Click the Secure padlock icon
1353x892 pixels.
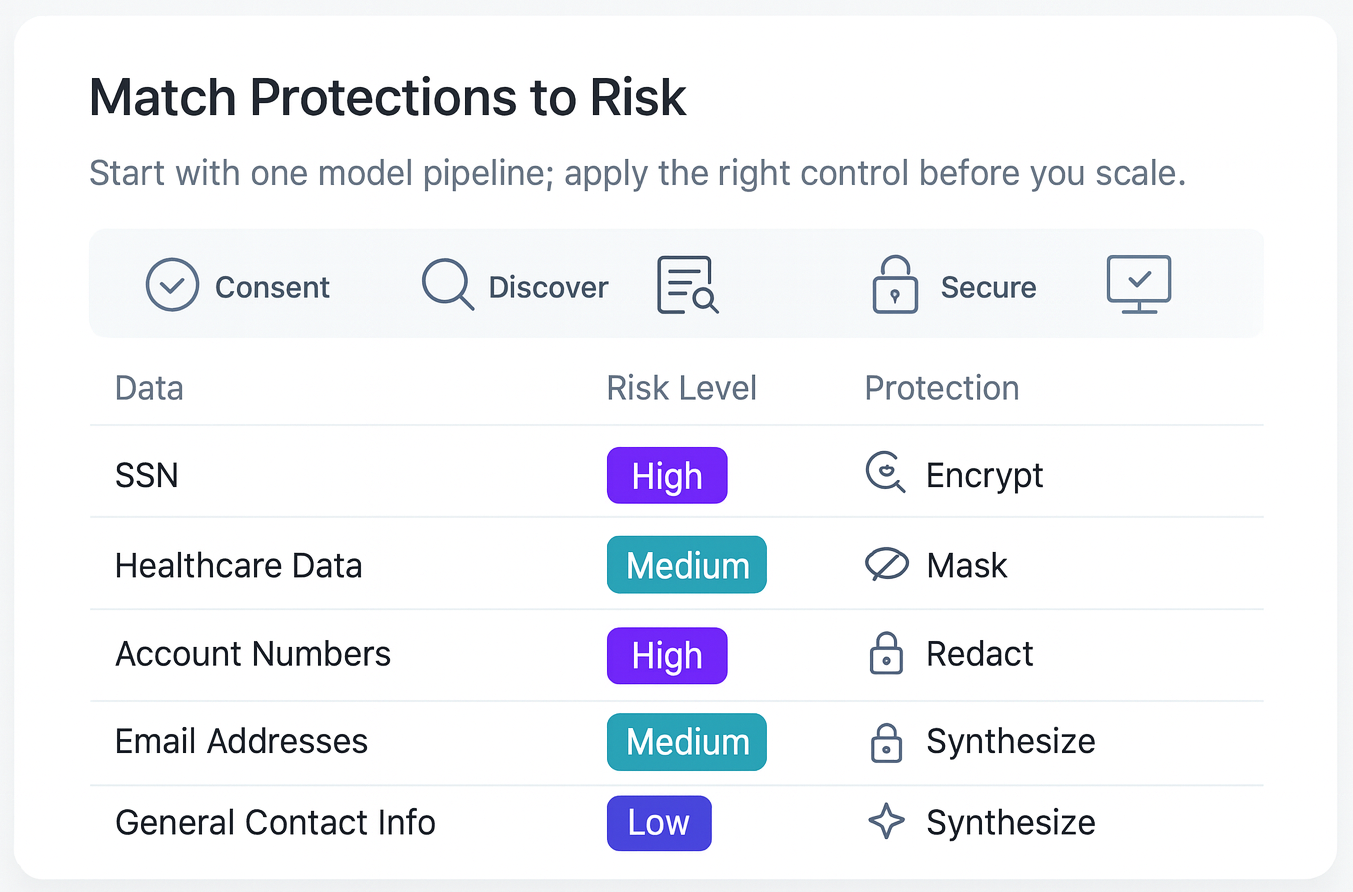click(x=895, y=285)
